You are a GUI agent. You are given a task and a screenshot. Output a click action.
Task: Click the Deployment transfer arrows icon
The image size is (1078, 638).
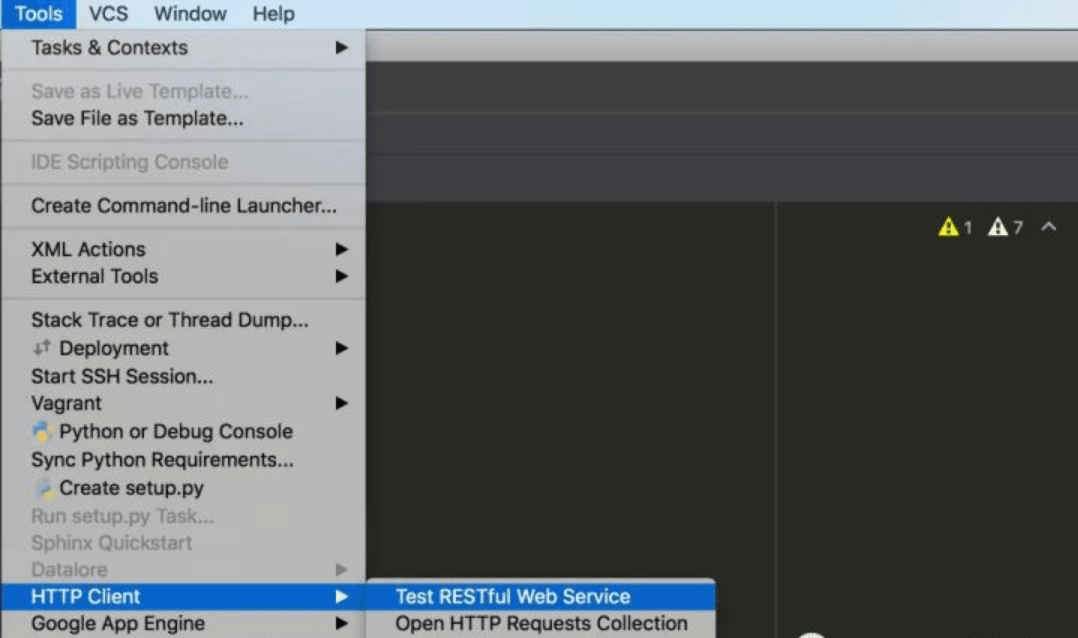[x=42, y=347]
